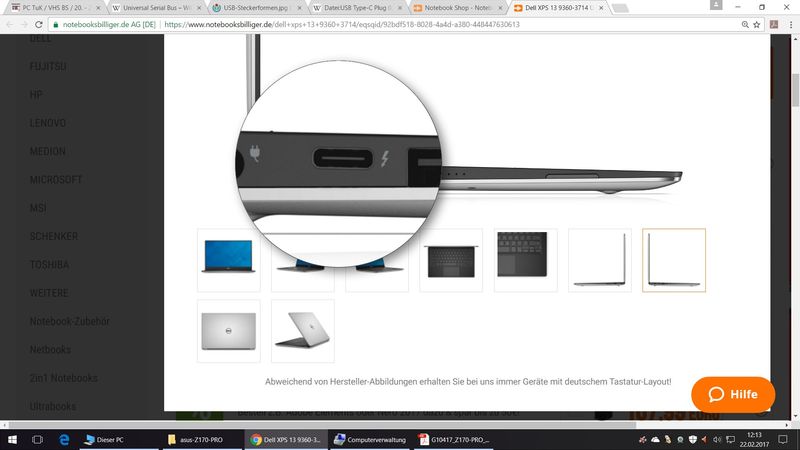Open the zoom magnifier icon in address bar
This screenshot has width=800, height=450.
point(745,24)
